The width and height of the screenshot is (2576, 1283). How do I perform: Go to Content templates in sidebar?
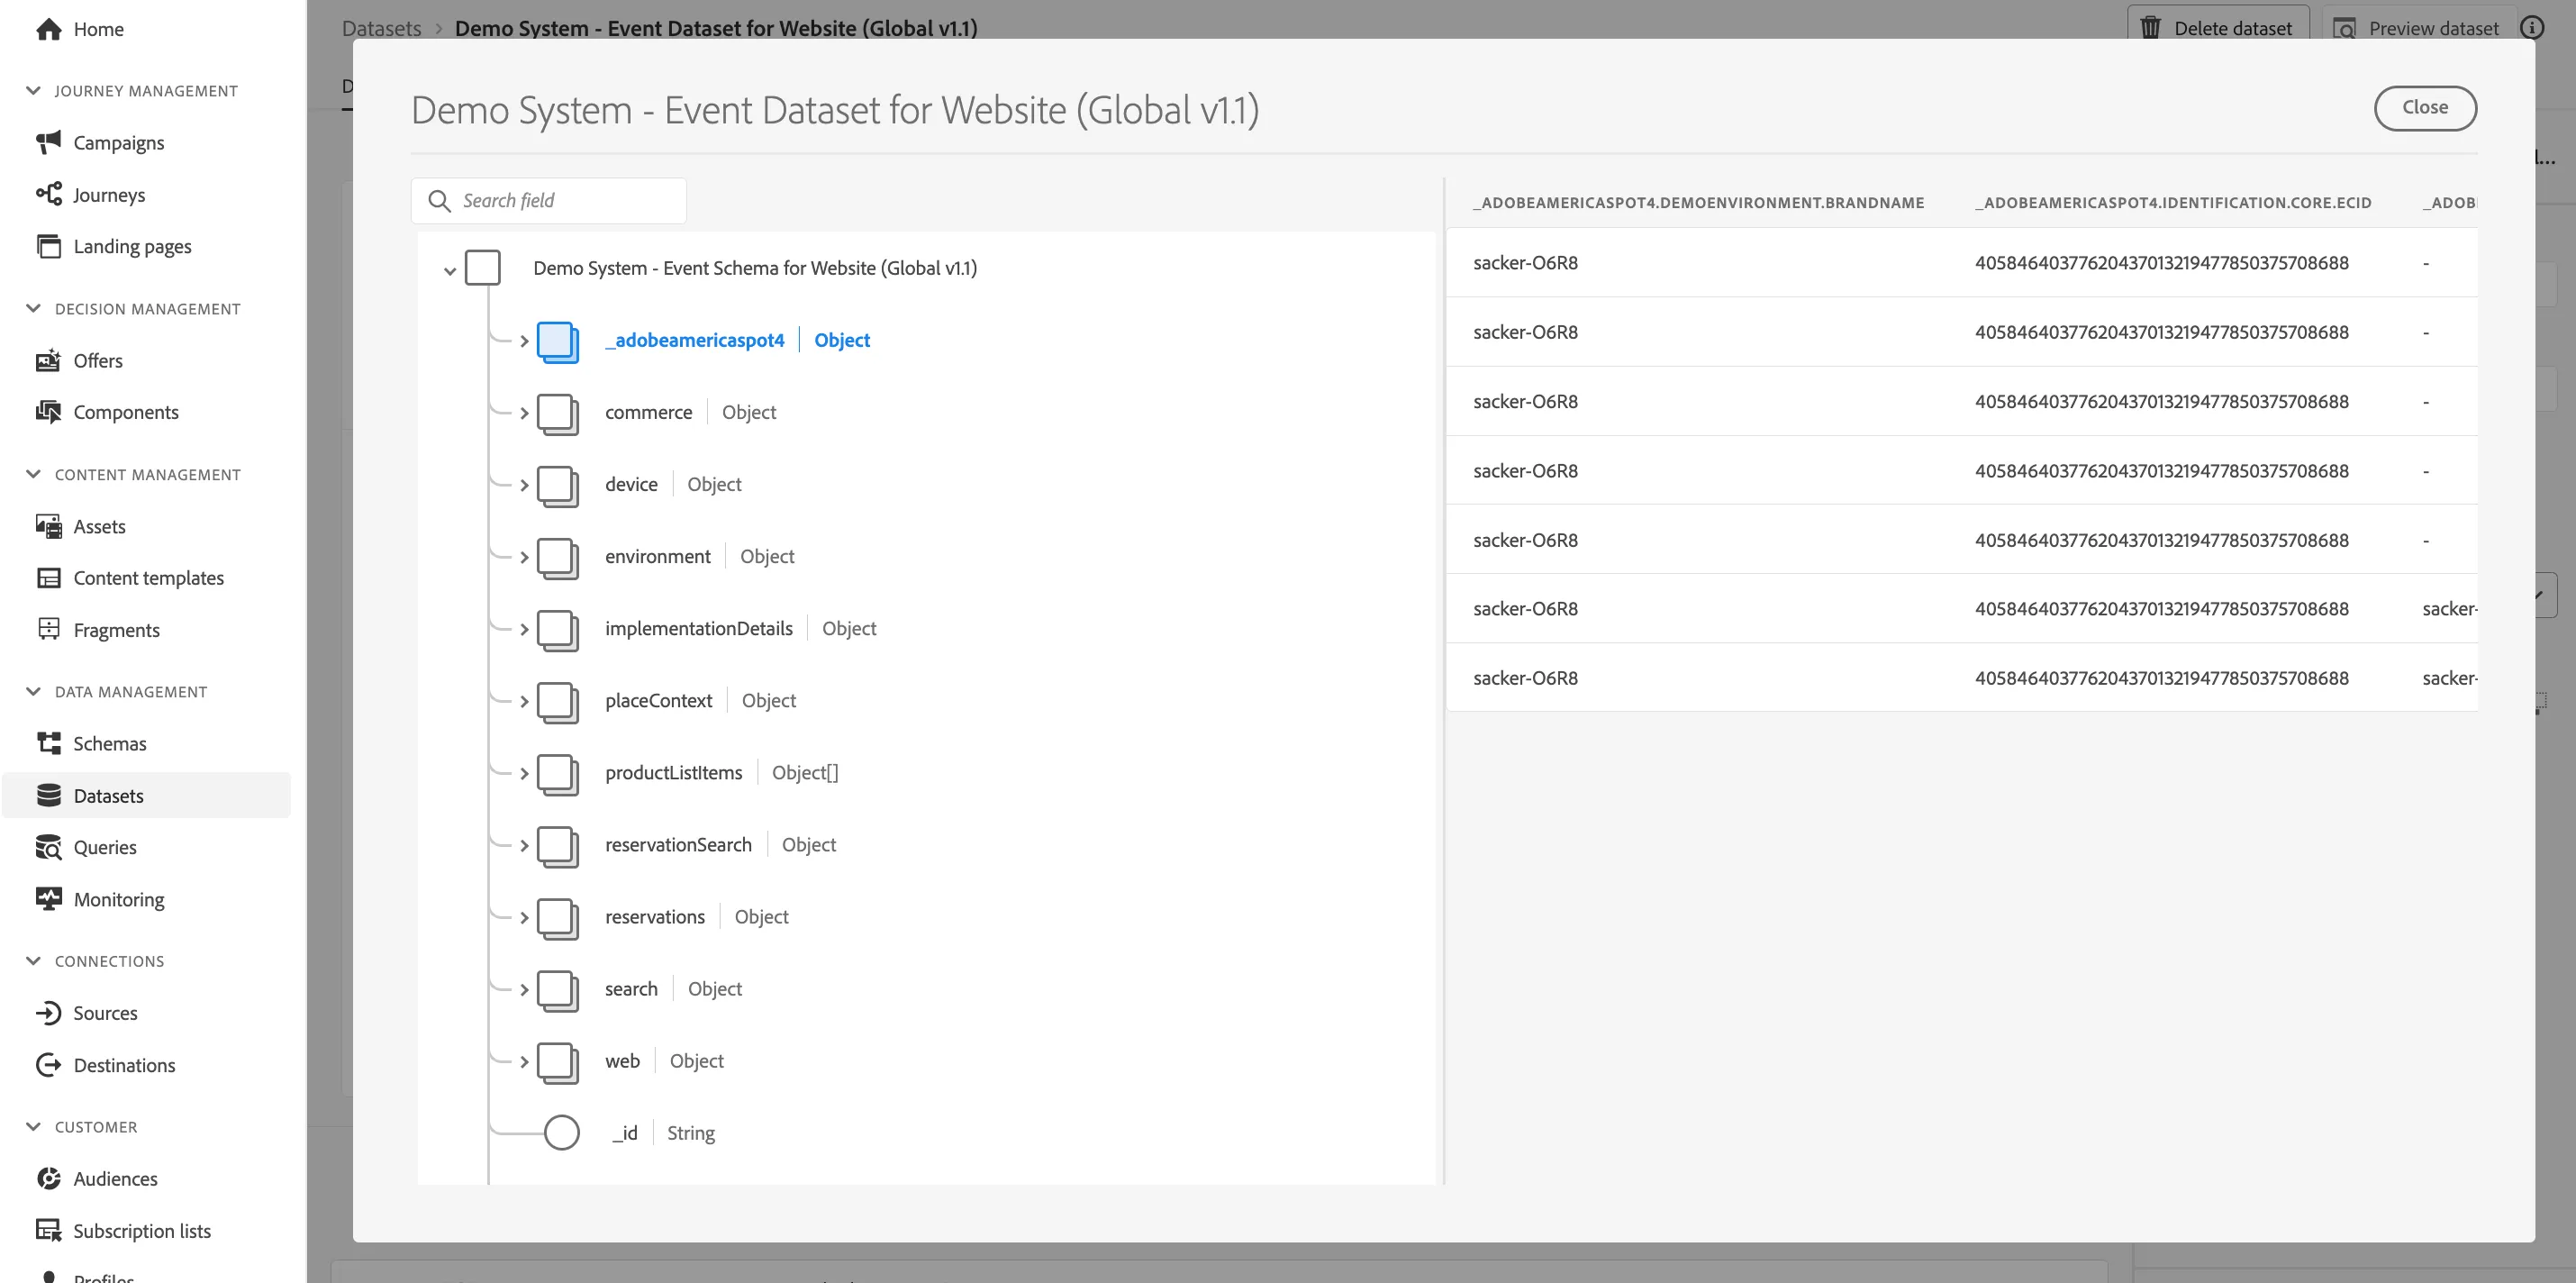coord(147,578)
